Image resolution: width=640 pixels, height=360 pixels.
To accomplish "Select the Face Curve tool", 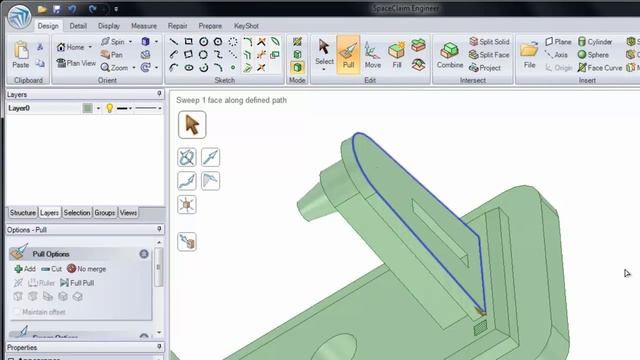I will [x=600, y=68].
